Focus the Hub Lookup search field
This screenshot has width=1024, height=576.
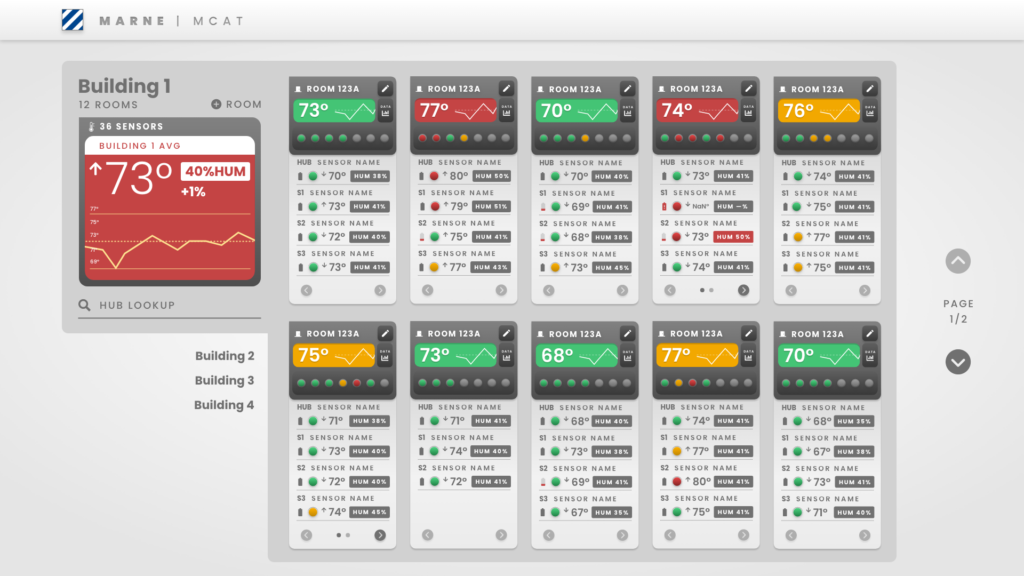tap(170, 306)
